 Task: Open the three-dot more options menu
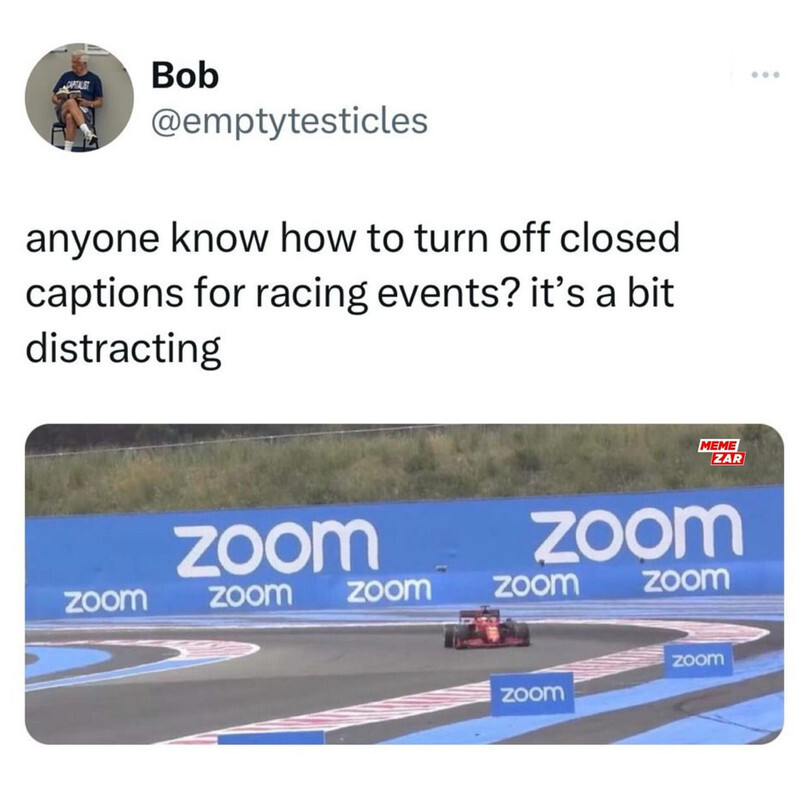(x=766, y=75)
